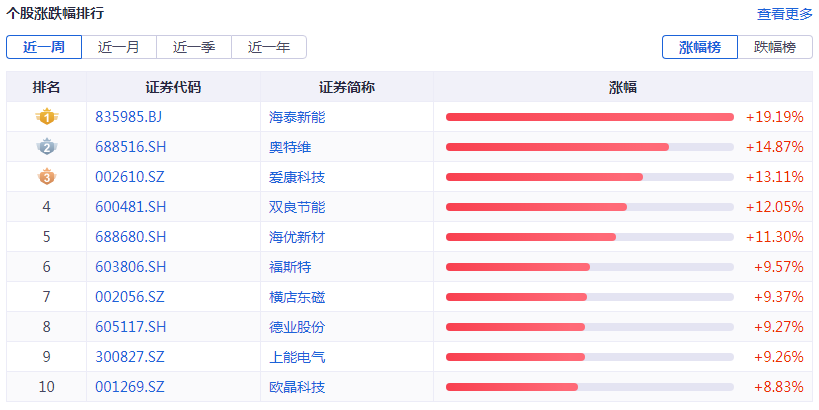Switch to the 近一年 tab

click(x=269, y=47)
